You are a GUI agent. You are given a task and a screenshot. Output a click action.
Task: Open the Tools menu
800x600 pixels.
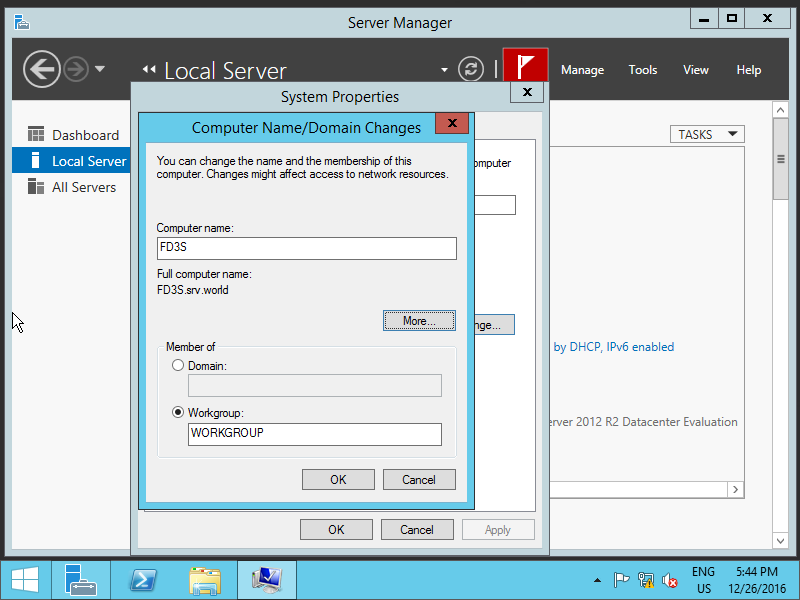642,70
